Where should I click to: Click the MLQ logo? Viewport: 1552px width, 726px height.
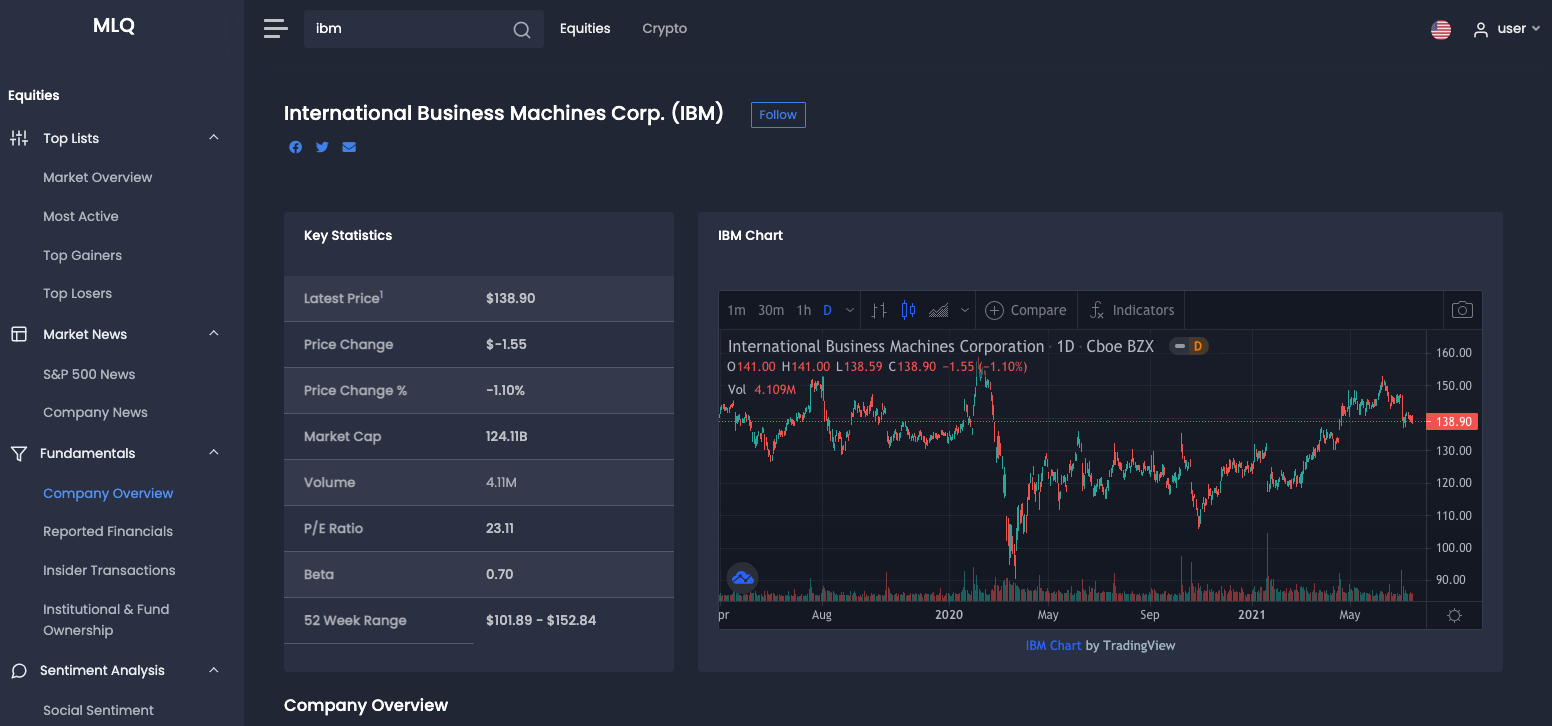click(x=114, y=26)
